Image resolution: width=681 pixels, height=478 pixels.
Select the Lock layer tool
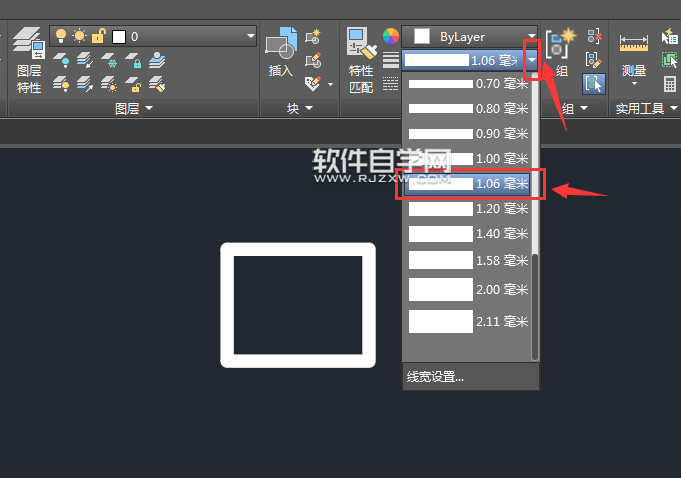(x=133, y=60)
